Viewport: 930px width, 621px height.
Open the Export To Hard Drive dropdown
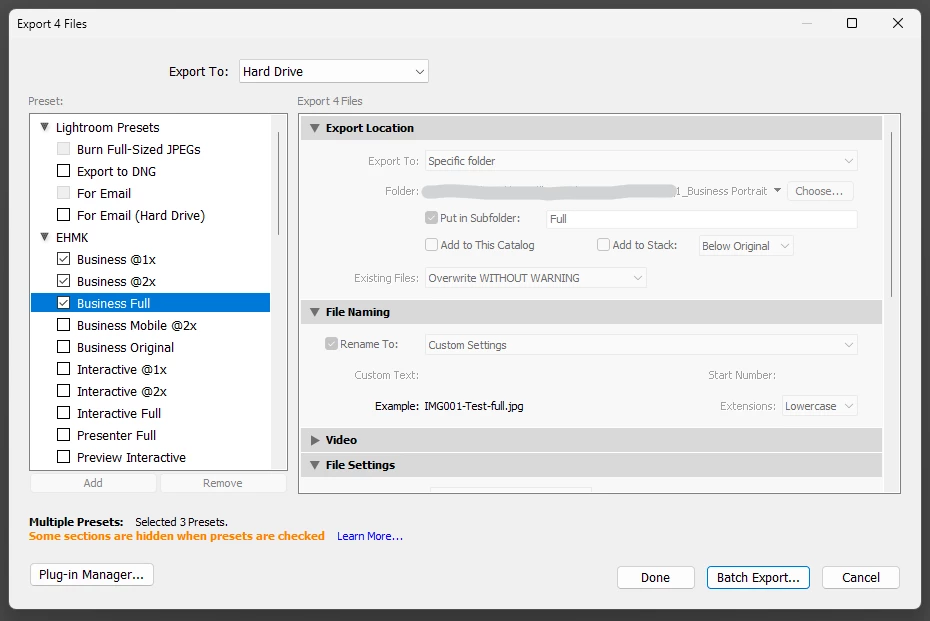pyautogui.click(x=333, y=71)
